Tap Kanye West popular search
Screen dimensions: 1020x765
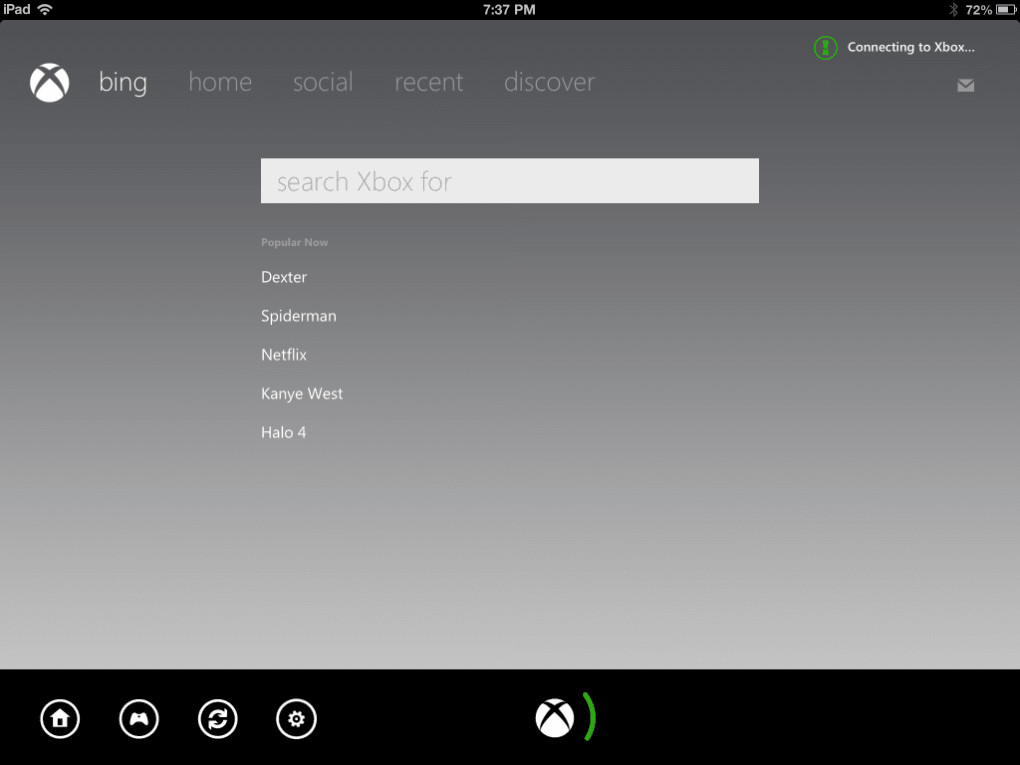tap(302, 394)
